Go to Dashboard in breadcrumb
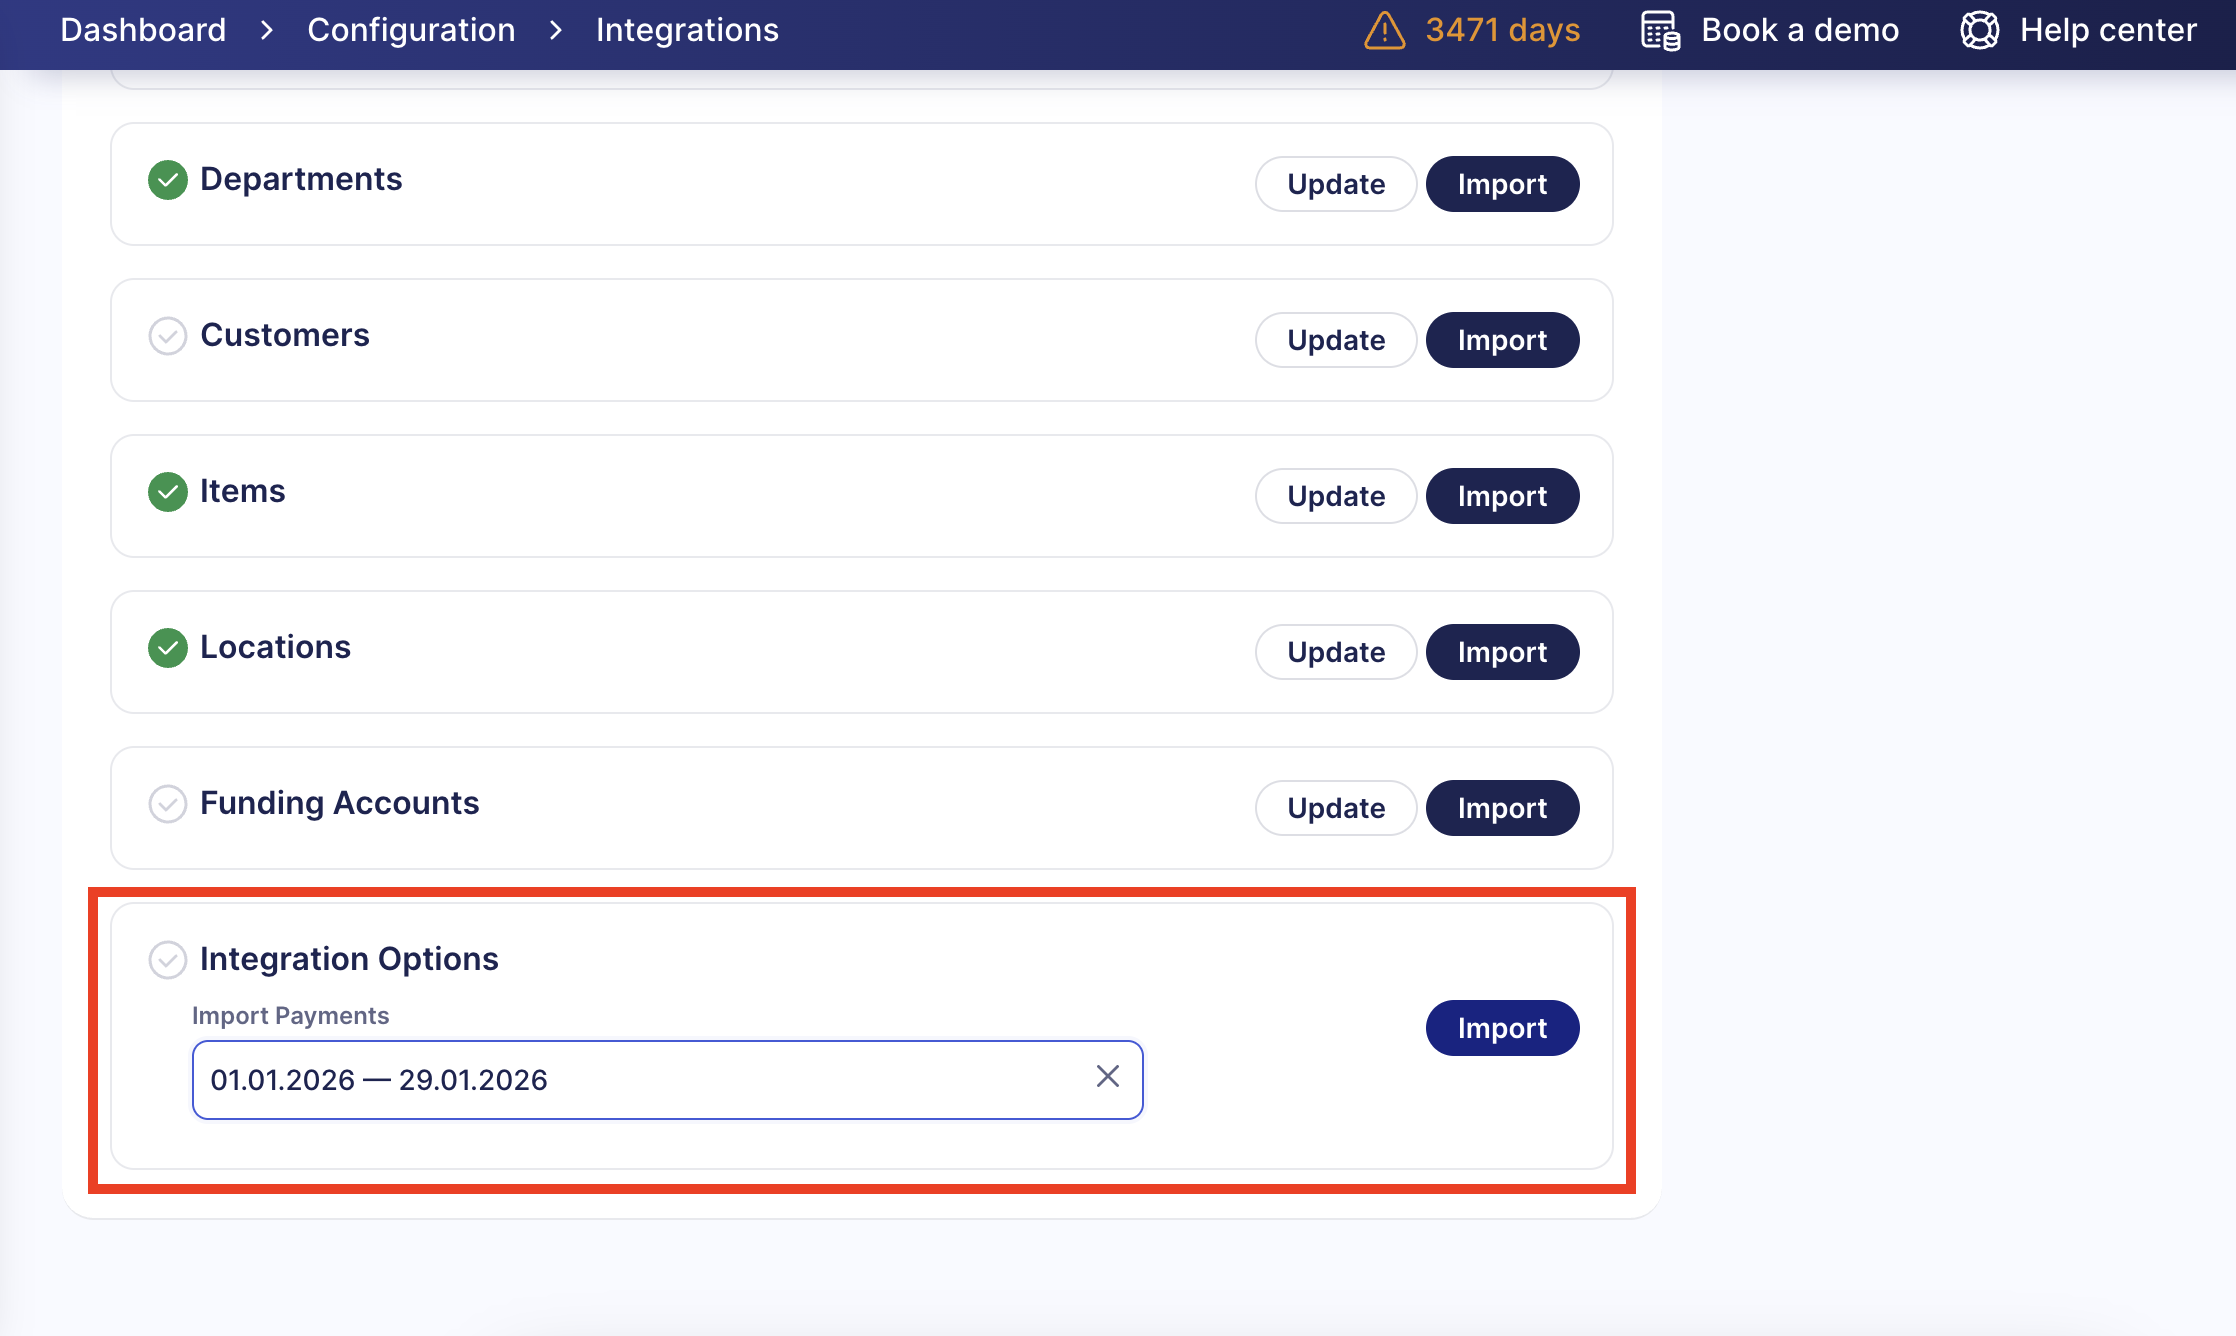 pos(143,30)
